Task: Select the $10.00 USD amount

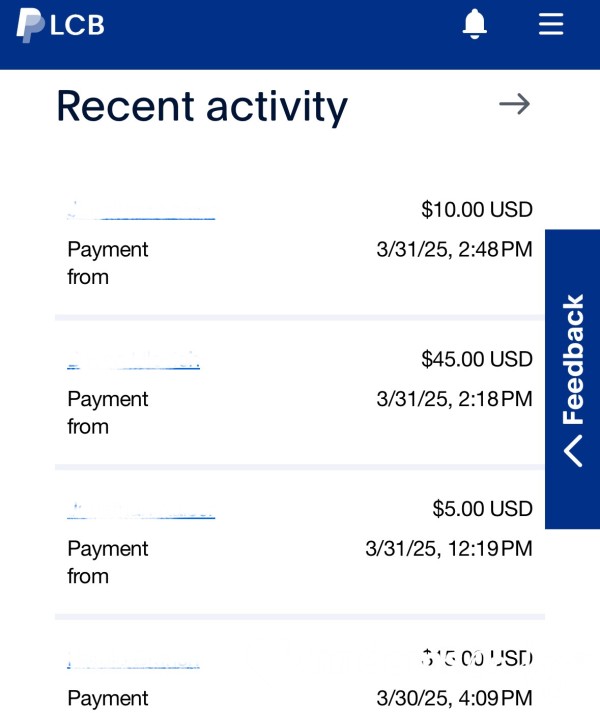Action: pos(477,210)
